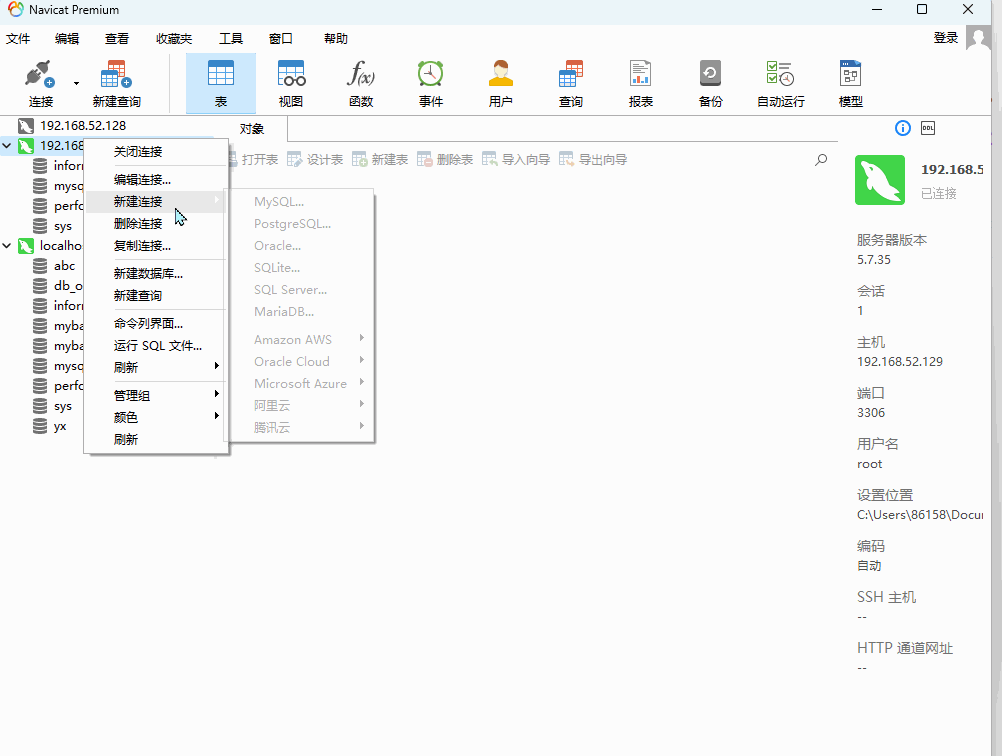Select PostgreSQL... in new connection submenu
This screenshot has width=1002, height=756.
point(302,224)
